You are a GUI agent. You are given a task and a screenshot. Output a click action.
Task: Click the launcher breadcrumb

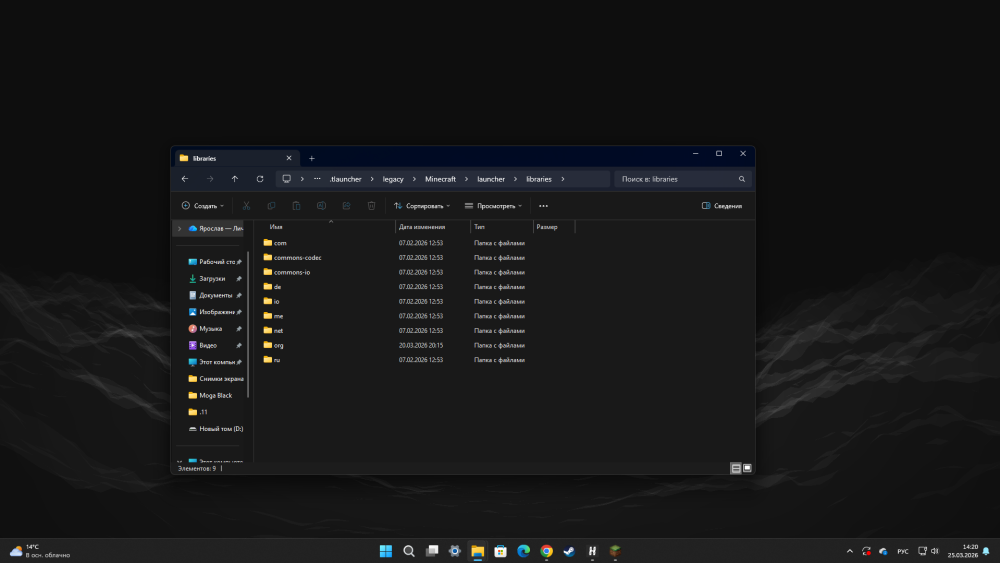pyautogui.click(x=490, y=179)
